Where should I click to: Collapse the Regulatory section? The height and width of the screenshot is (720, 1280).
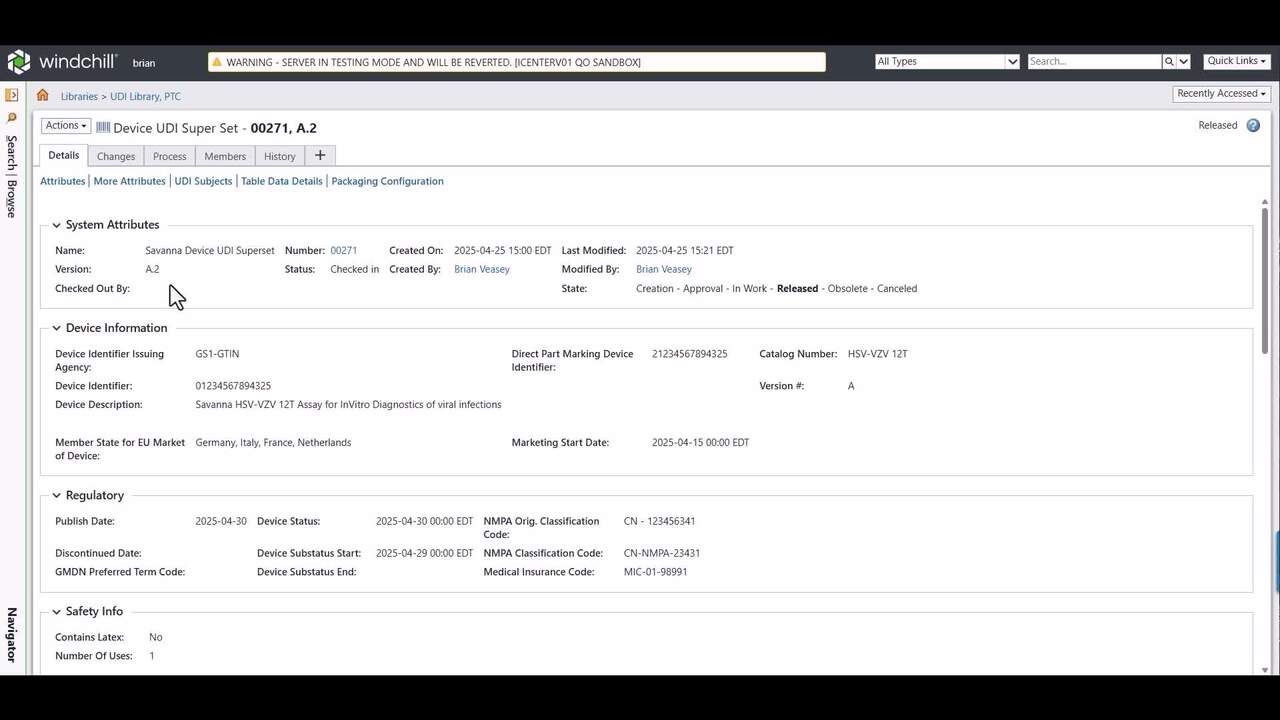56,496
